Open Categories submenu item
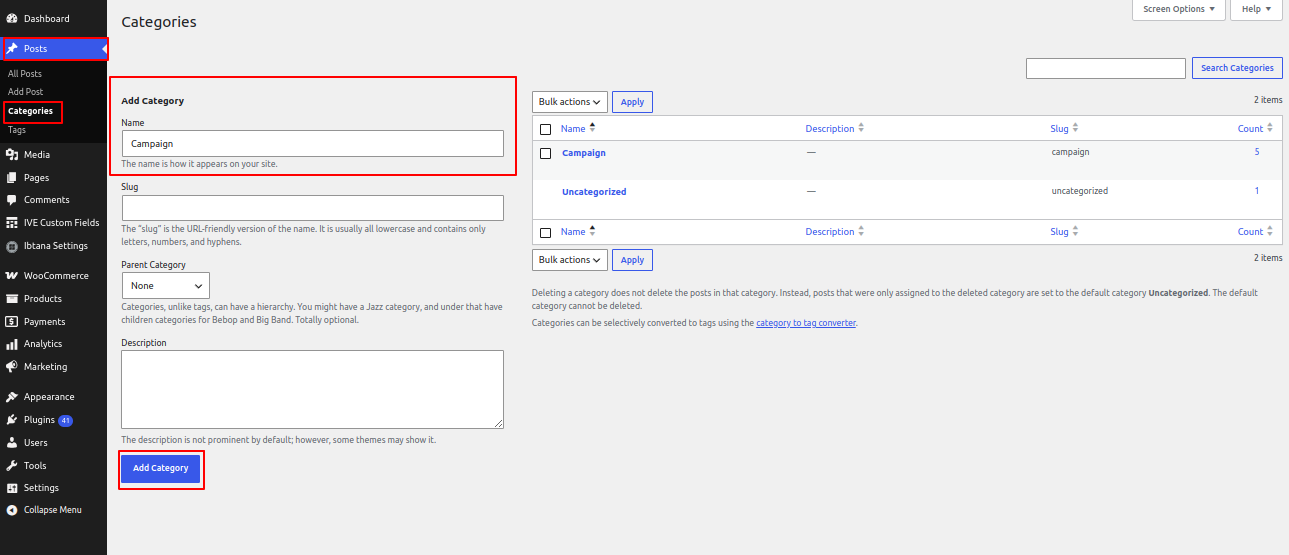1289x555 pixels. click(x=30, y=111)
